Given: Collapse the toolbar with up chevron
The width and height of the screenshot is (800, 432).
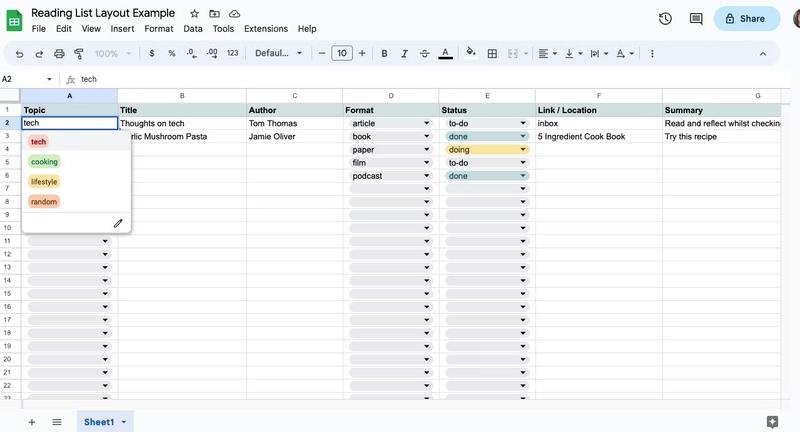Looking at the screenshot, I should click(x=763, y=54).
